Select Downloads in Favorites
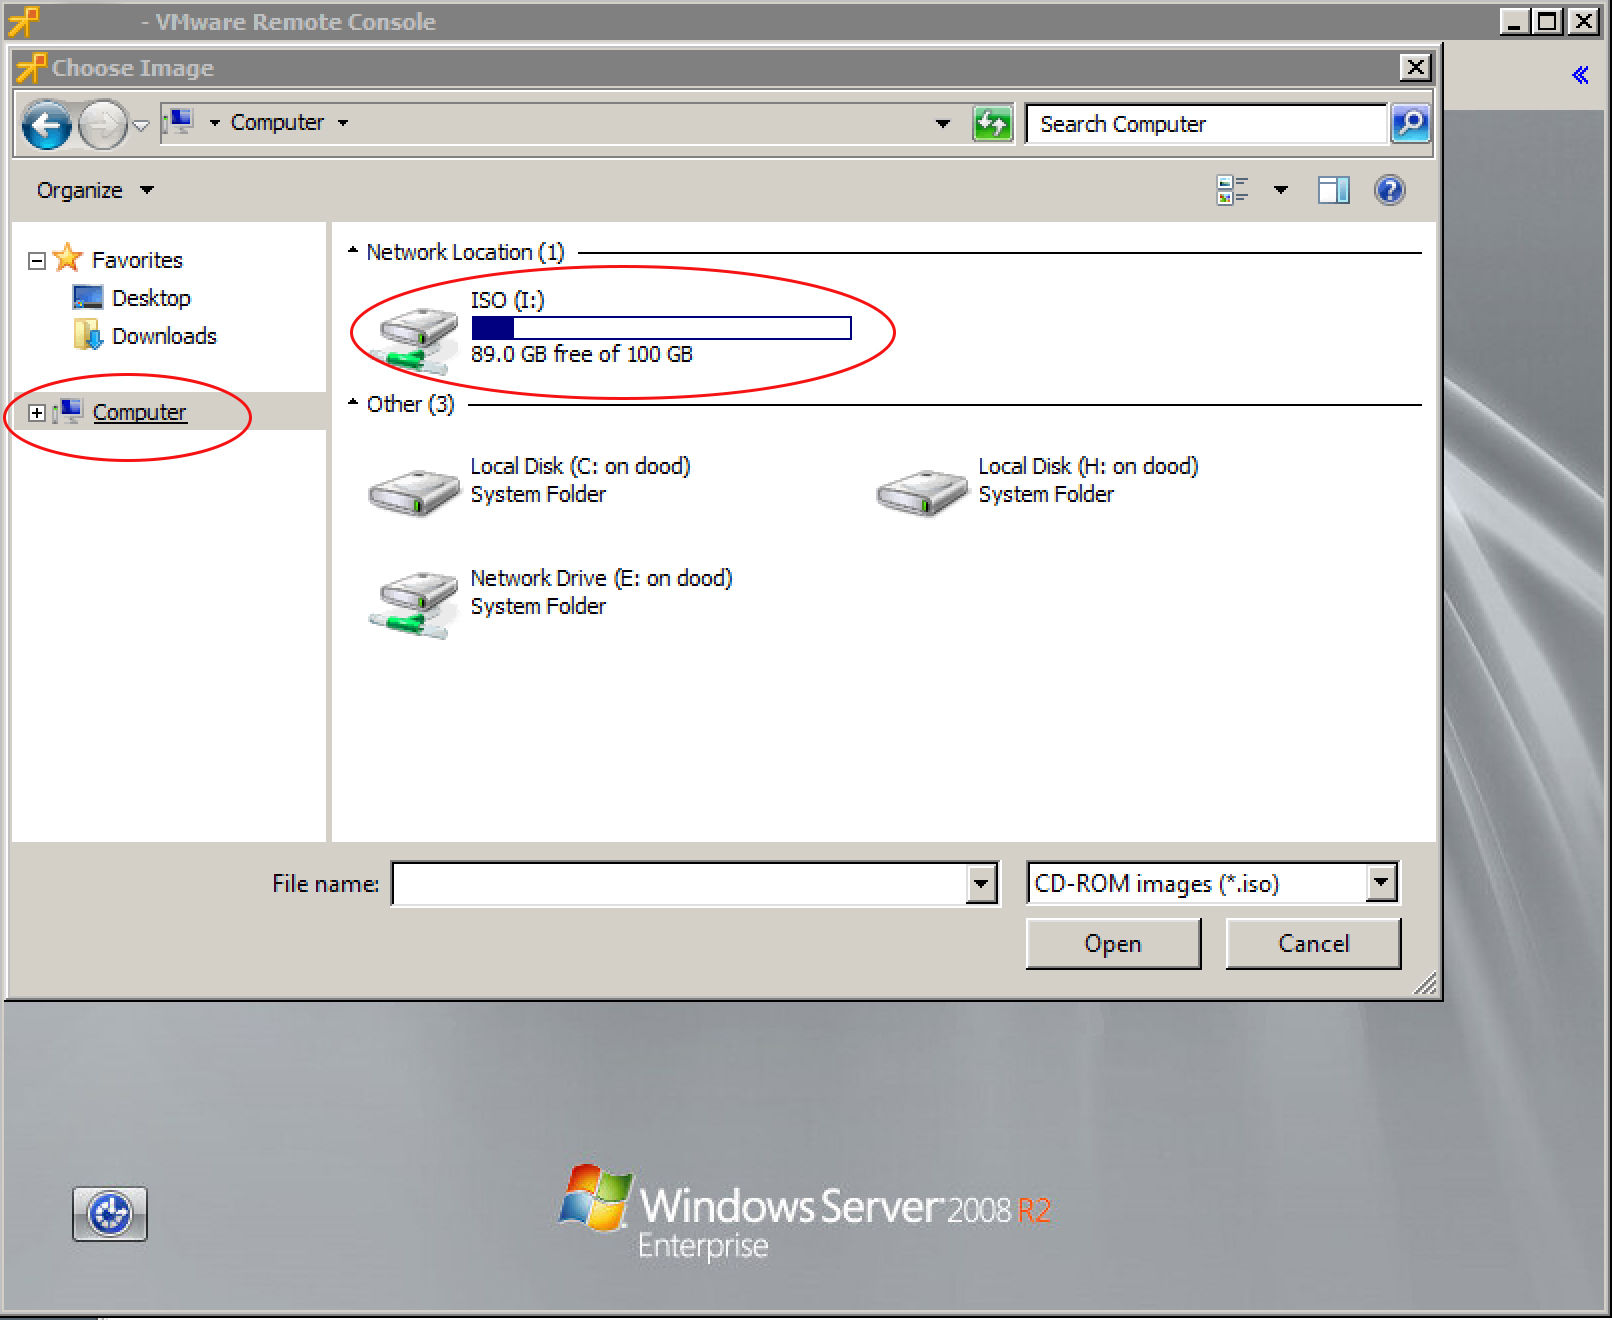This screenshot has height=1320, width=1612. [x=163, y=336]
